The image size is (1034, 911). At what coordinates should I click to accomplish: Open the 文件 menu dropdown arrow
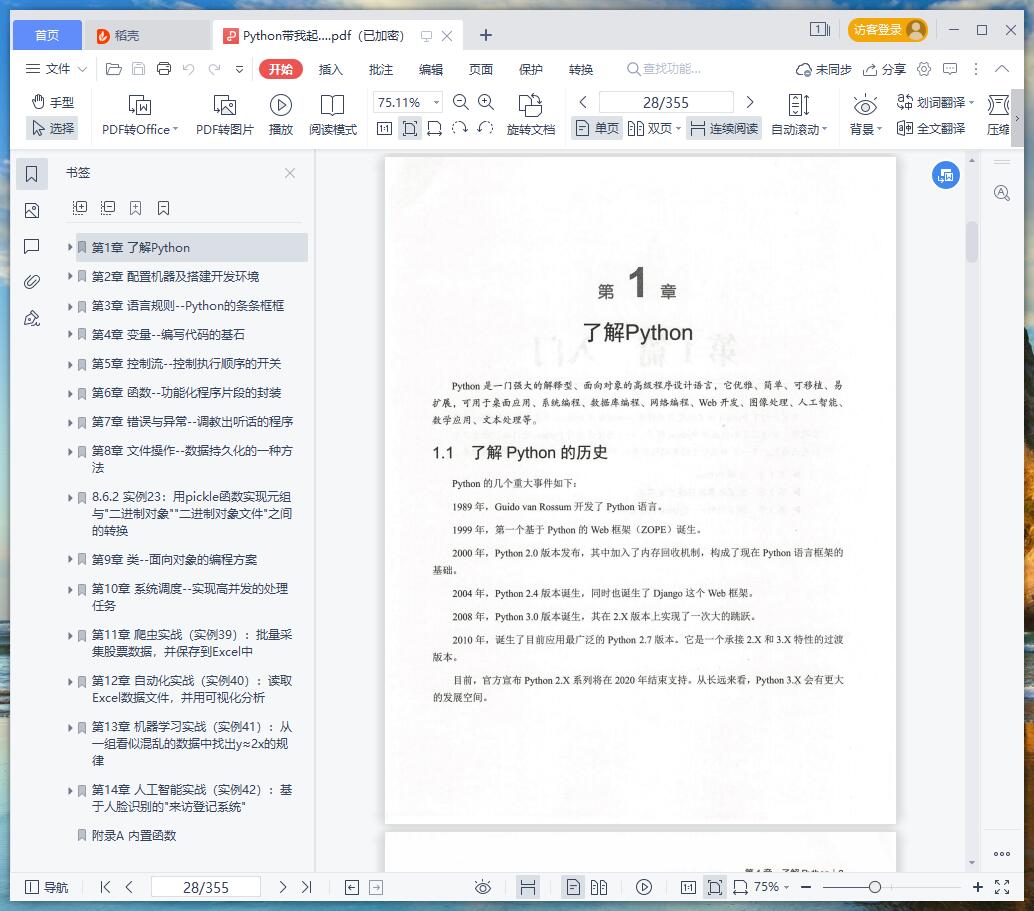coord(82,69)
